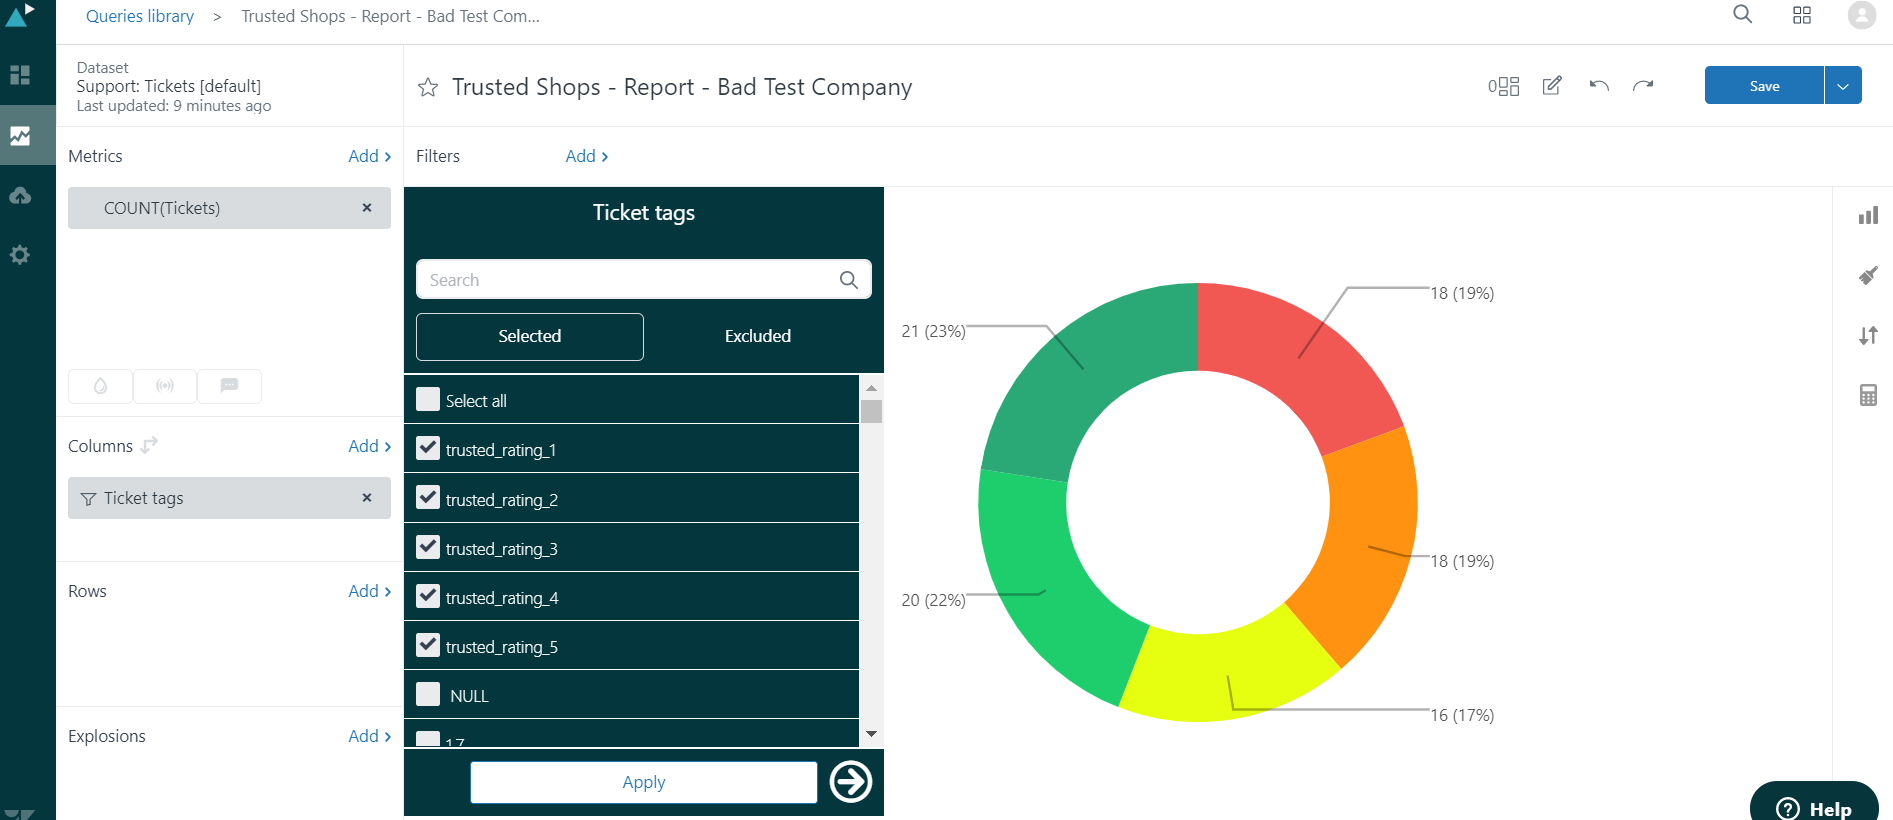Check the NULL tag checkbox
The image size is (1893, 820).
pyautogui.click(x=428, y=694)
